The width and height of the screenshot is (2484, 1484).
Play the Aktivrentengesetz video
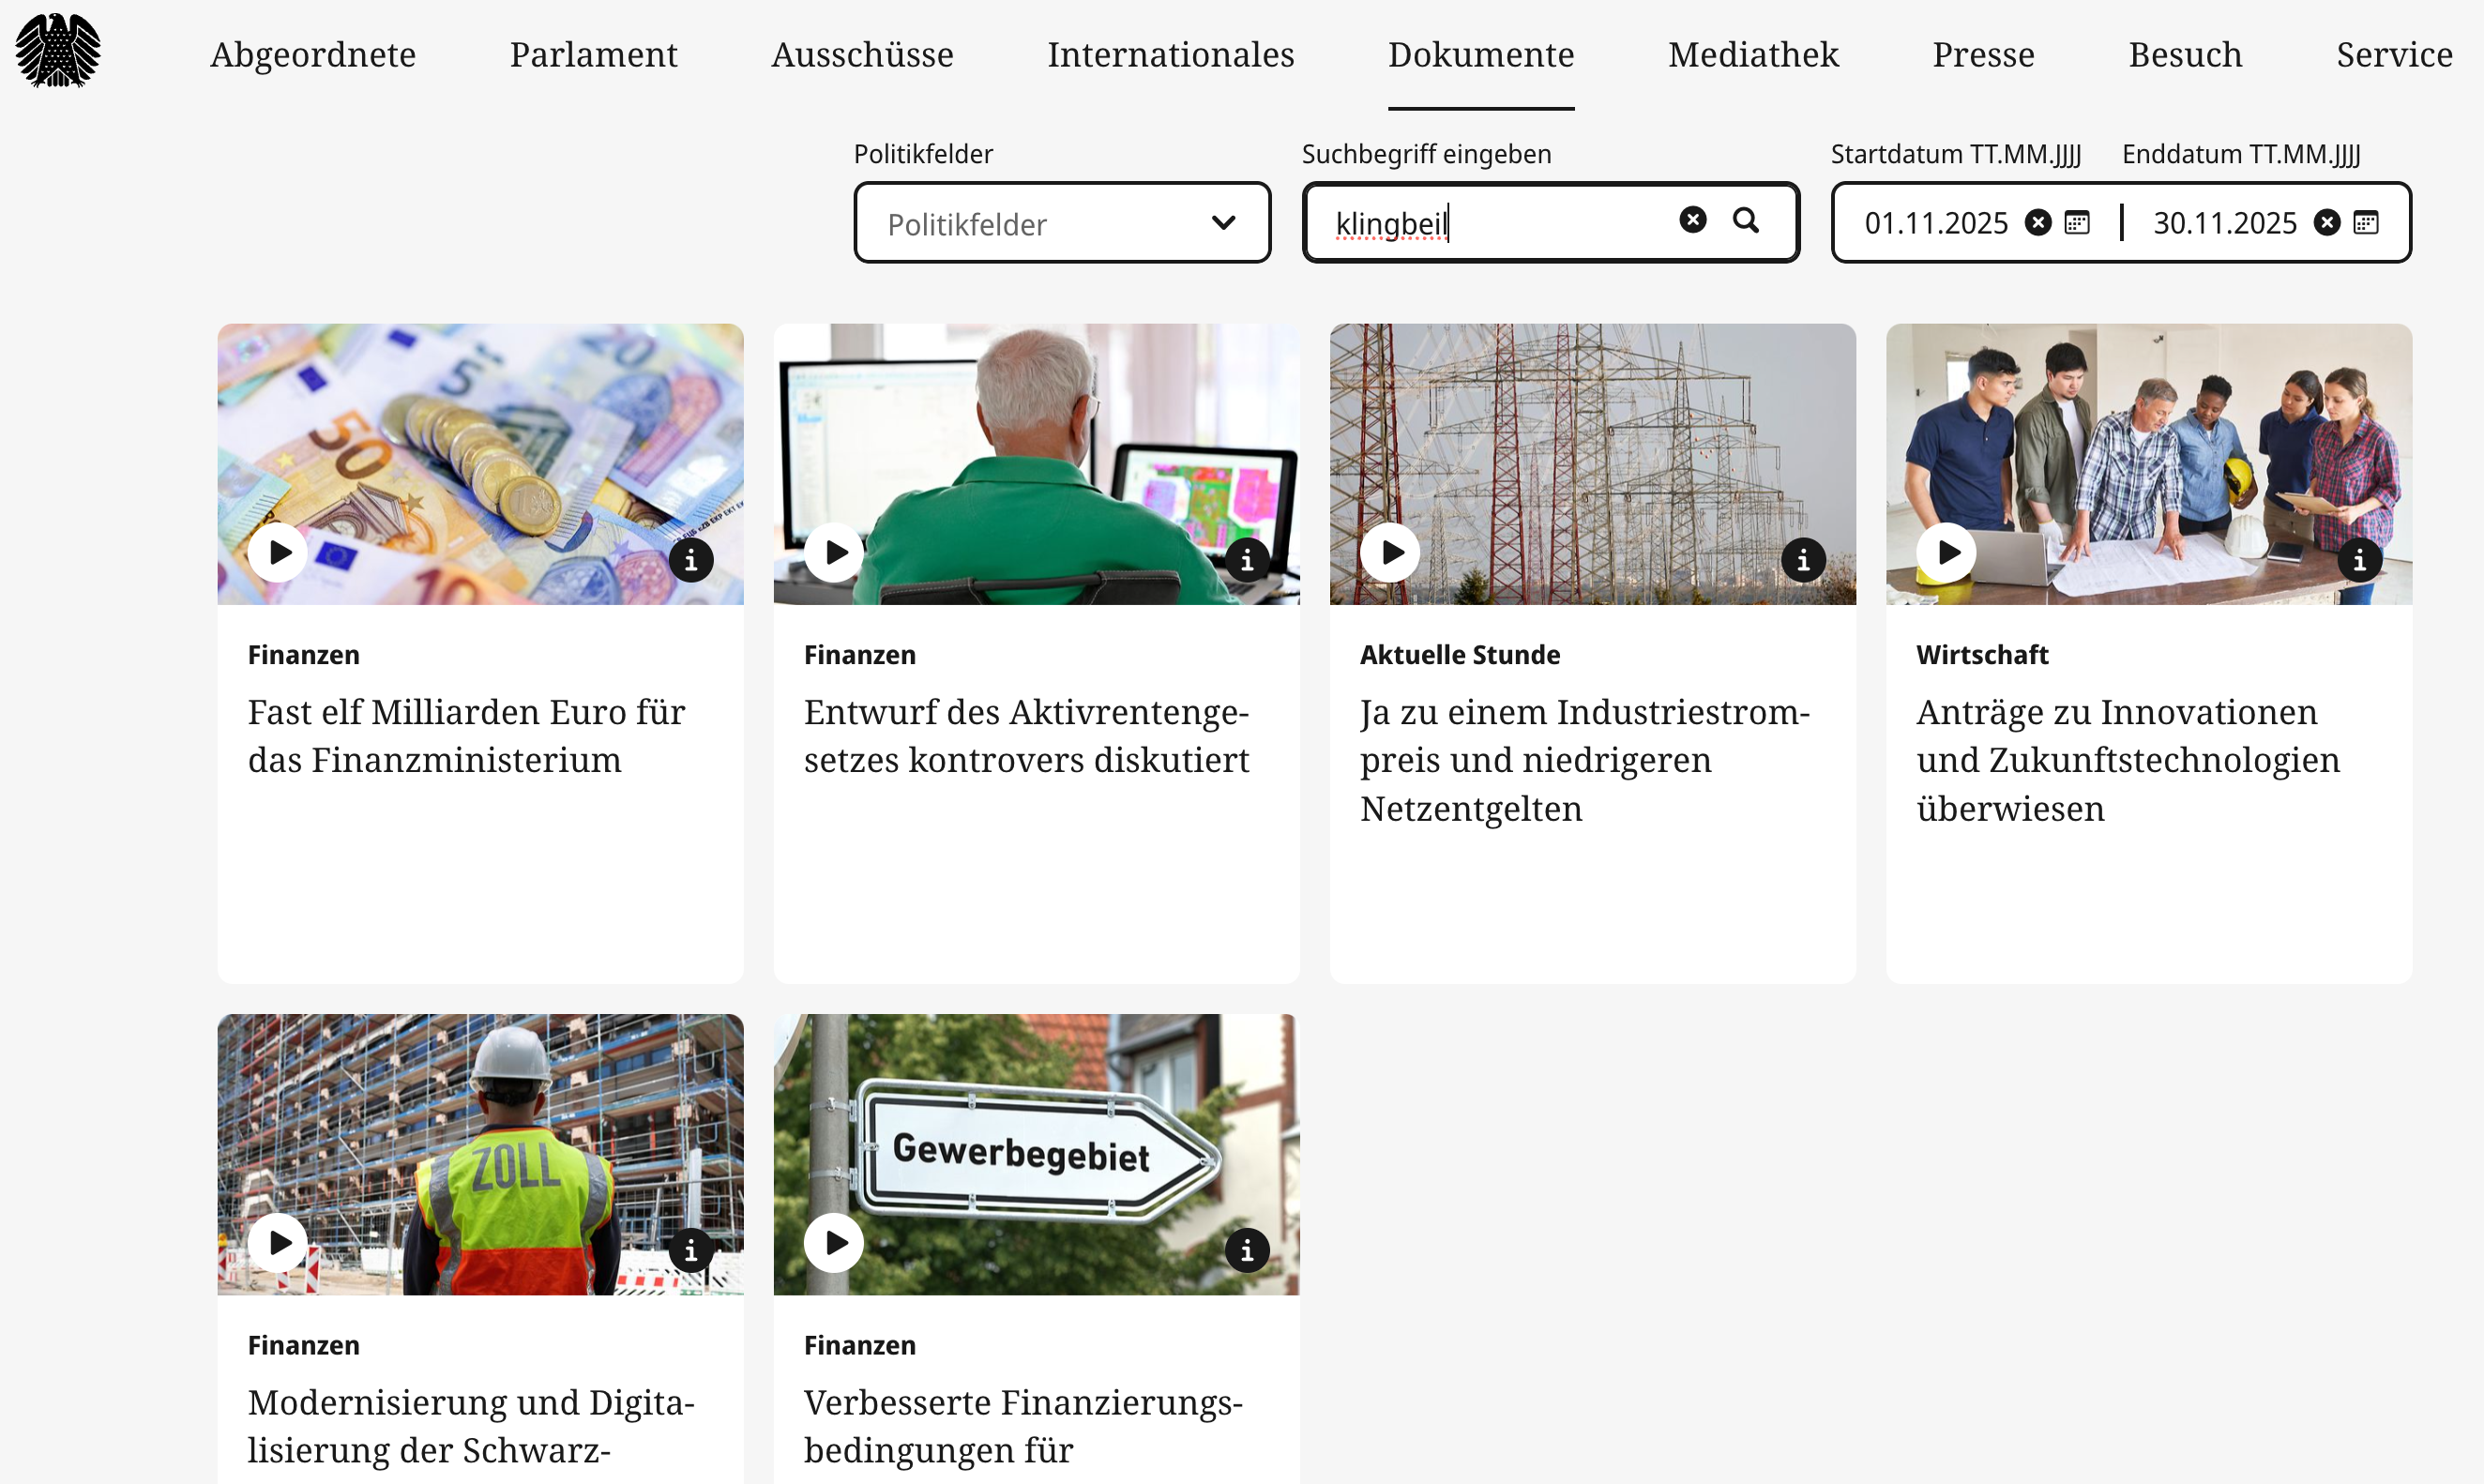pos(834,552)
